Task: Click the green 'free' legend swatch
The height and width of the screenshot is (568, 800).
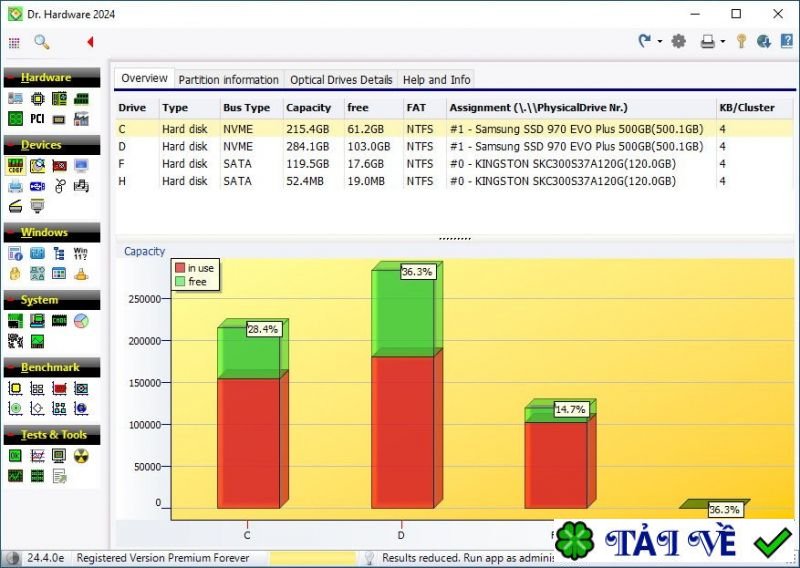Action: tap(180, 281)
